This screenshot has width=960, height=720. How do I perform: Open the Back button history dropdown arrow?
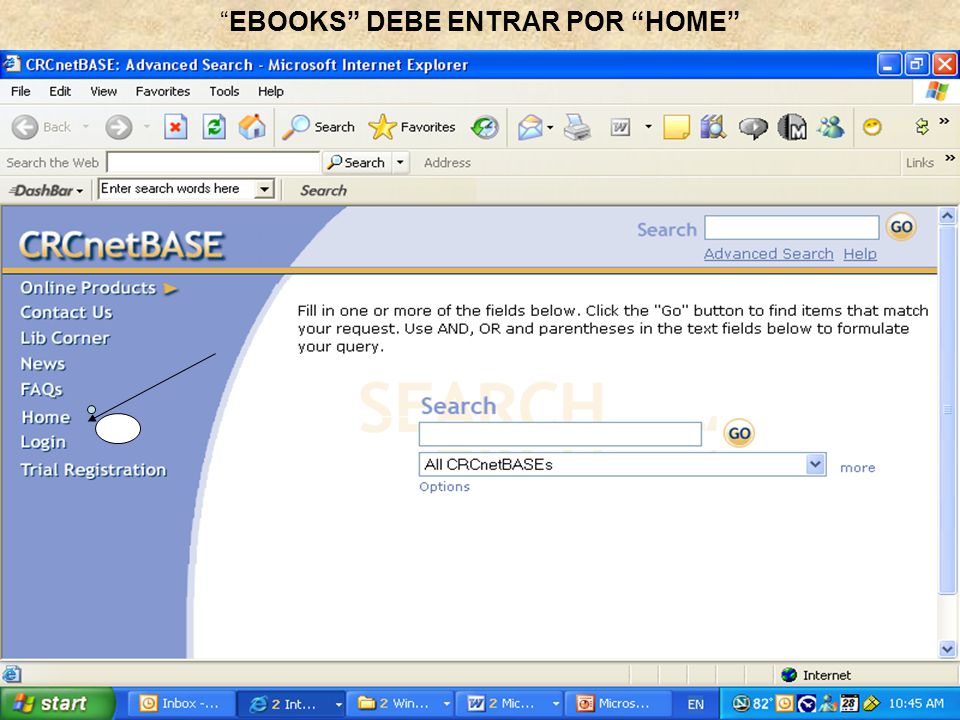pos(86,127)
